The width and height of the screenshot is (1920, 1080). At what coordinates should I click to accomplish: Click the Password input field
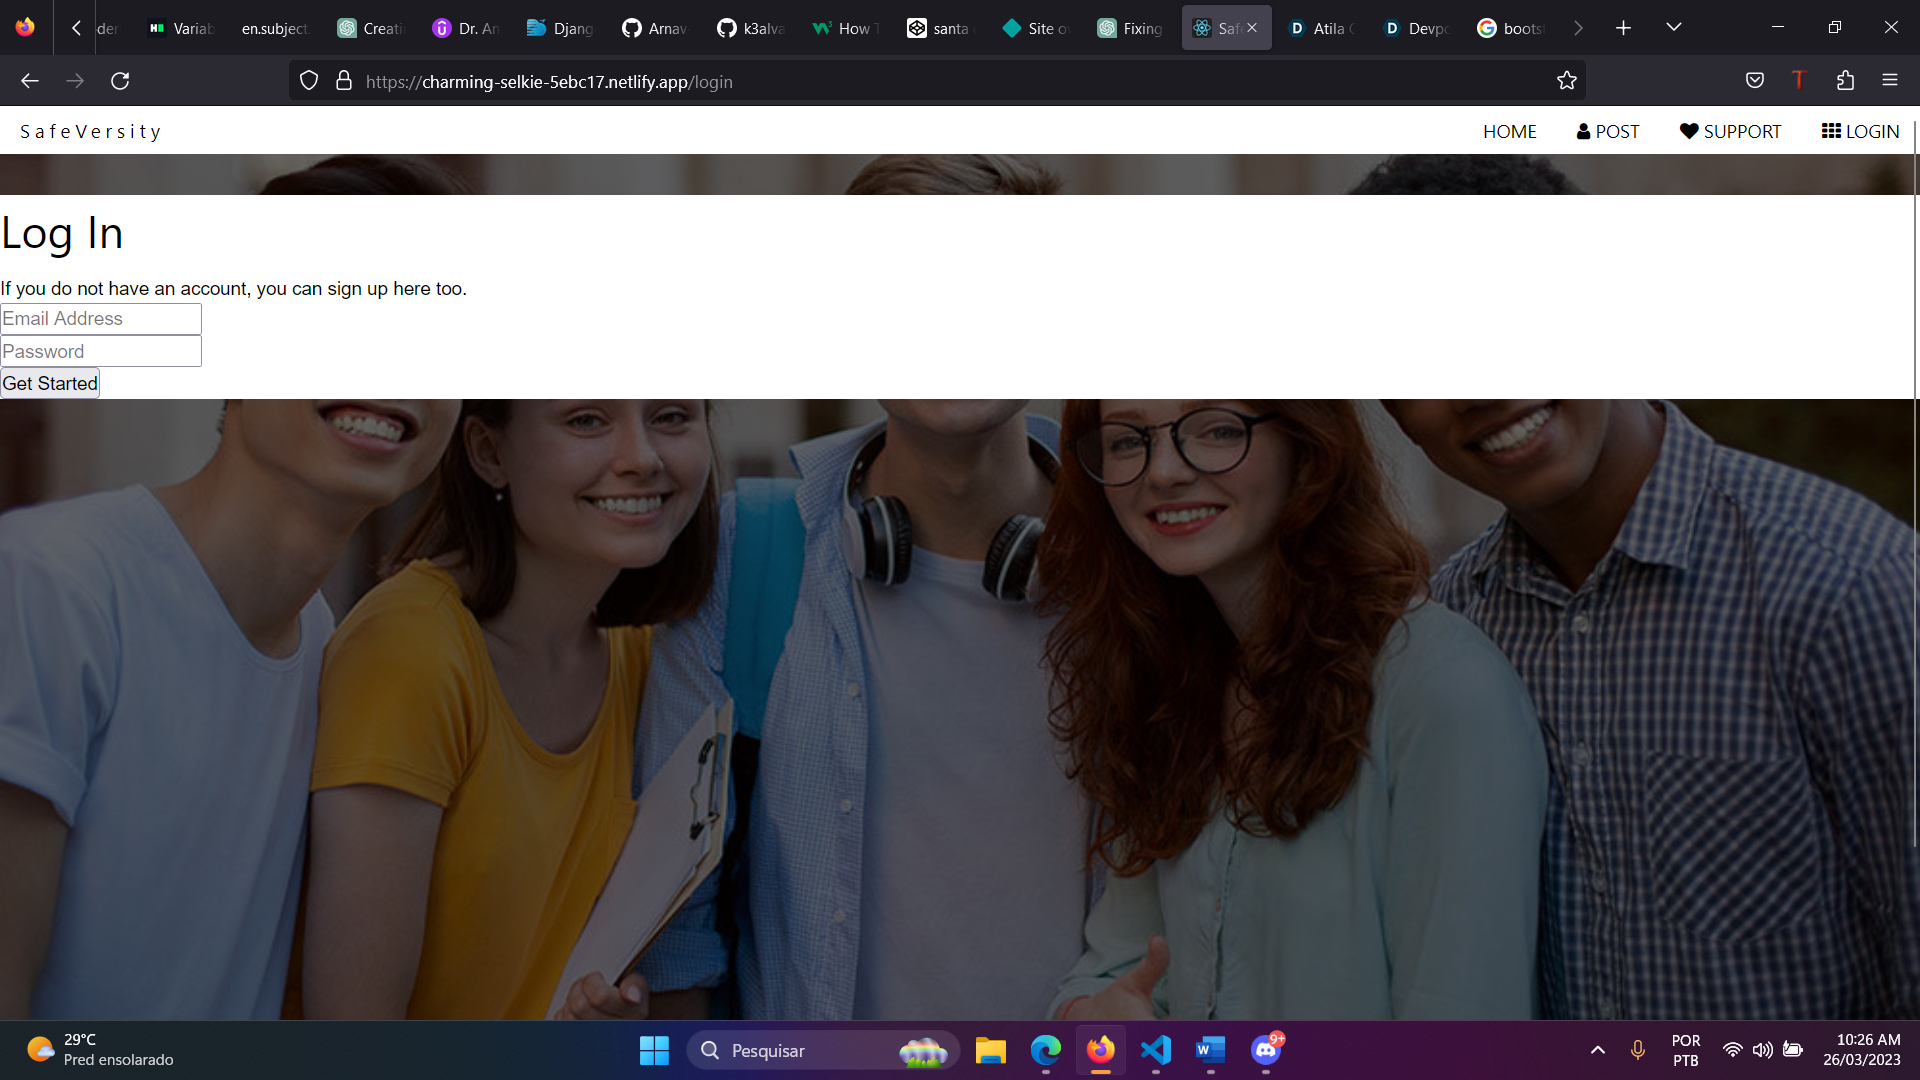(101, 352)
